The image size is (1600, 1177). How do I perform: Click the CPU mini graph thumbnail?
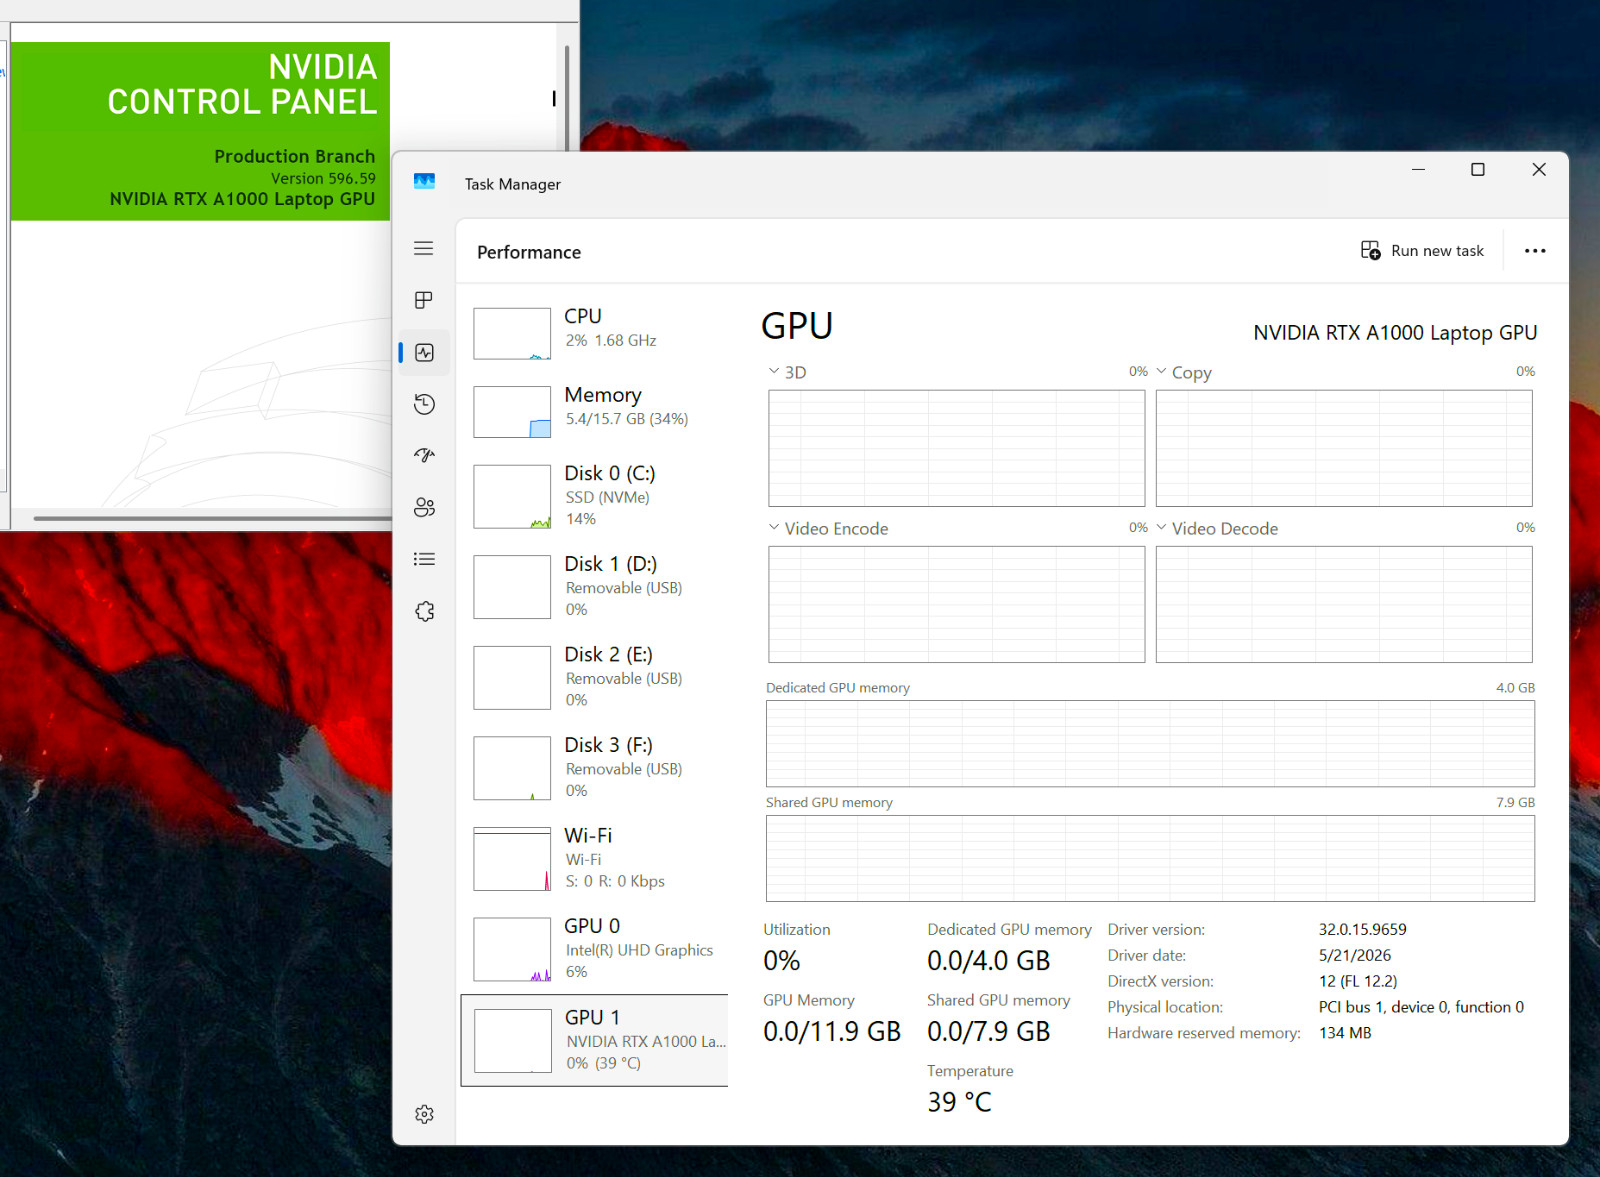tap(512, 333)
